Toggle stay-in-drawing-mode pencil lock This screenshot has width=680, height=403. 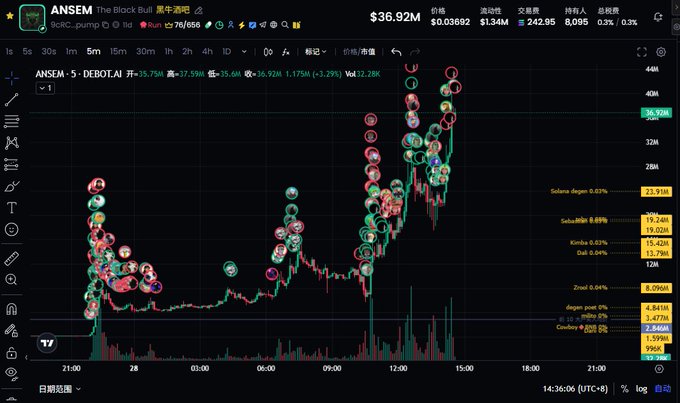pyautogui.click(x=12, y=331)
